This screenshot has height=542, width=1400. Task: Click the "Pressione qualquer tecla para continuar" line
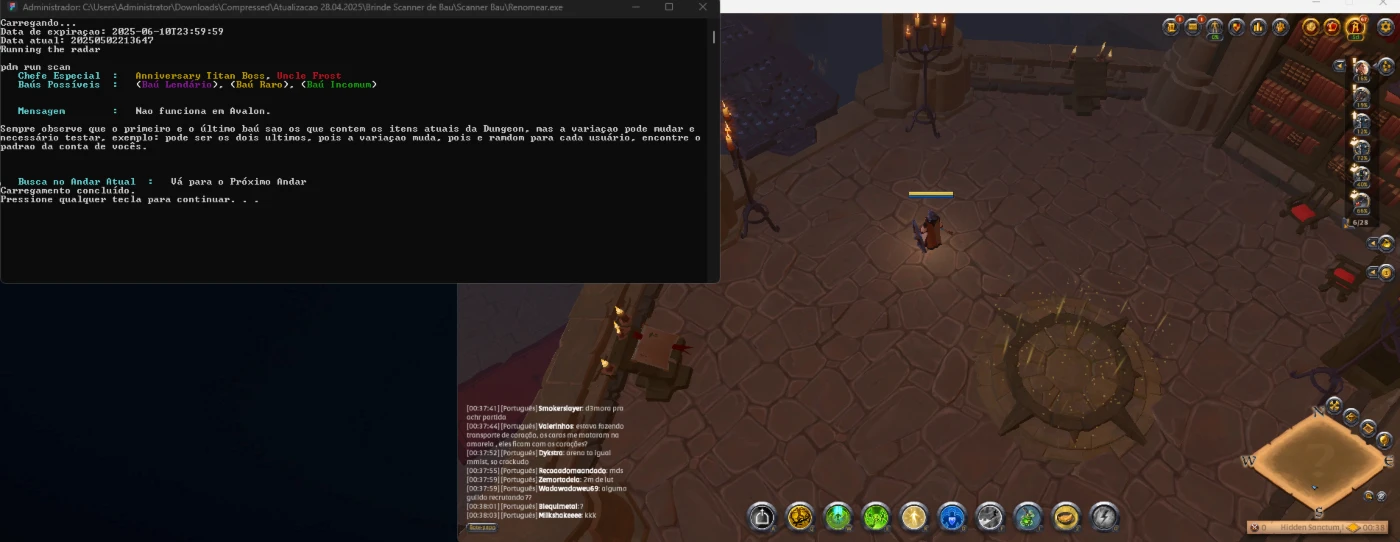coord(130,200)
